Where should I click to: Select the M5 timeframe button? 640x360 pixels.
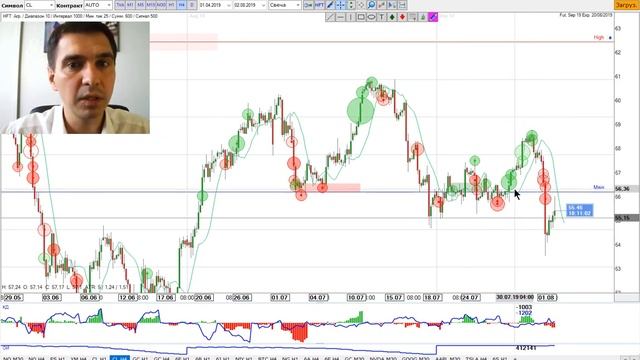140,5
